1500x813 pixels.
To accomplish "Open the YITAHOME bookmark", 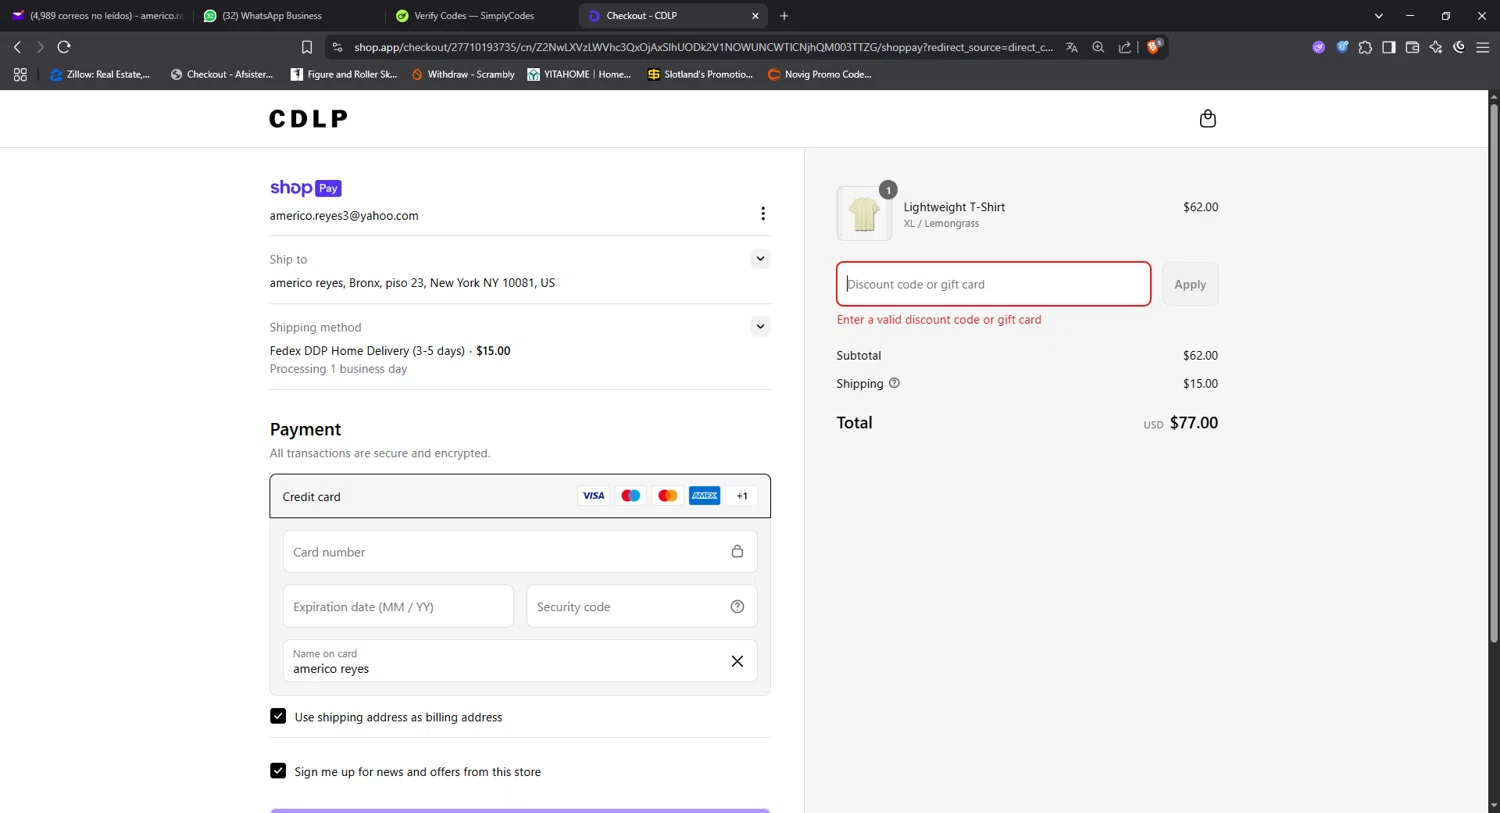I will pos(579,74).
